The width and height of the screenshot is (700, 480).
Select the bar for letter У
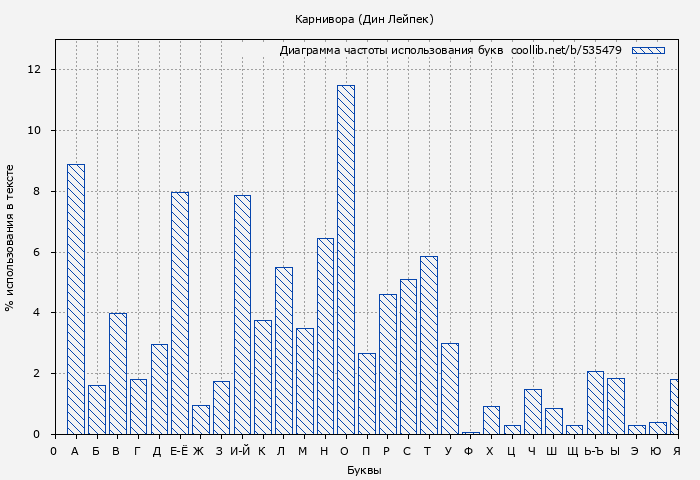pyautogui.click(x=450, y=389)
